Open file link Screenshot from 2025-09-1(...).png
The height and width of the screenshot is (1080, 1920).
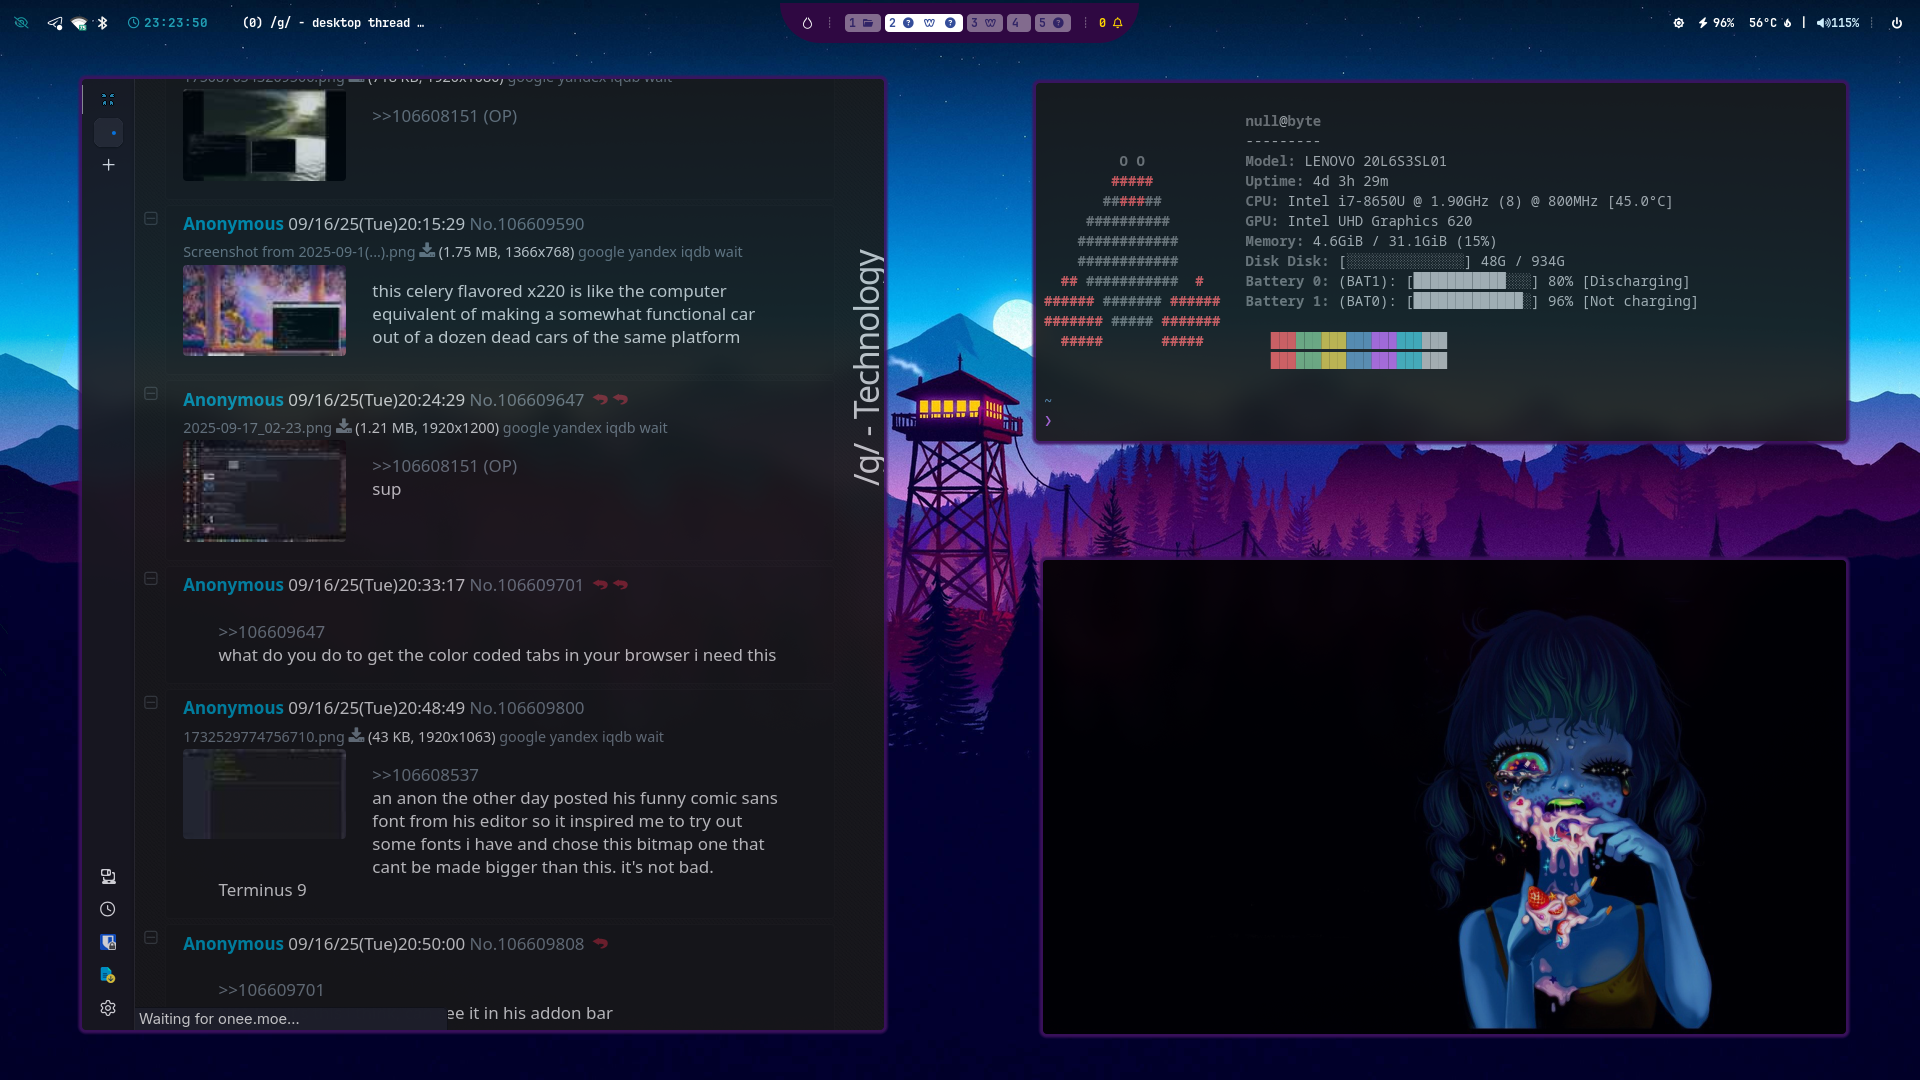[x=299, y=252]
